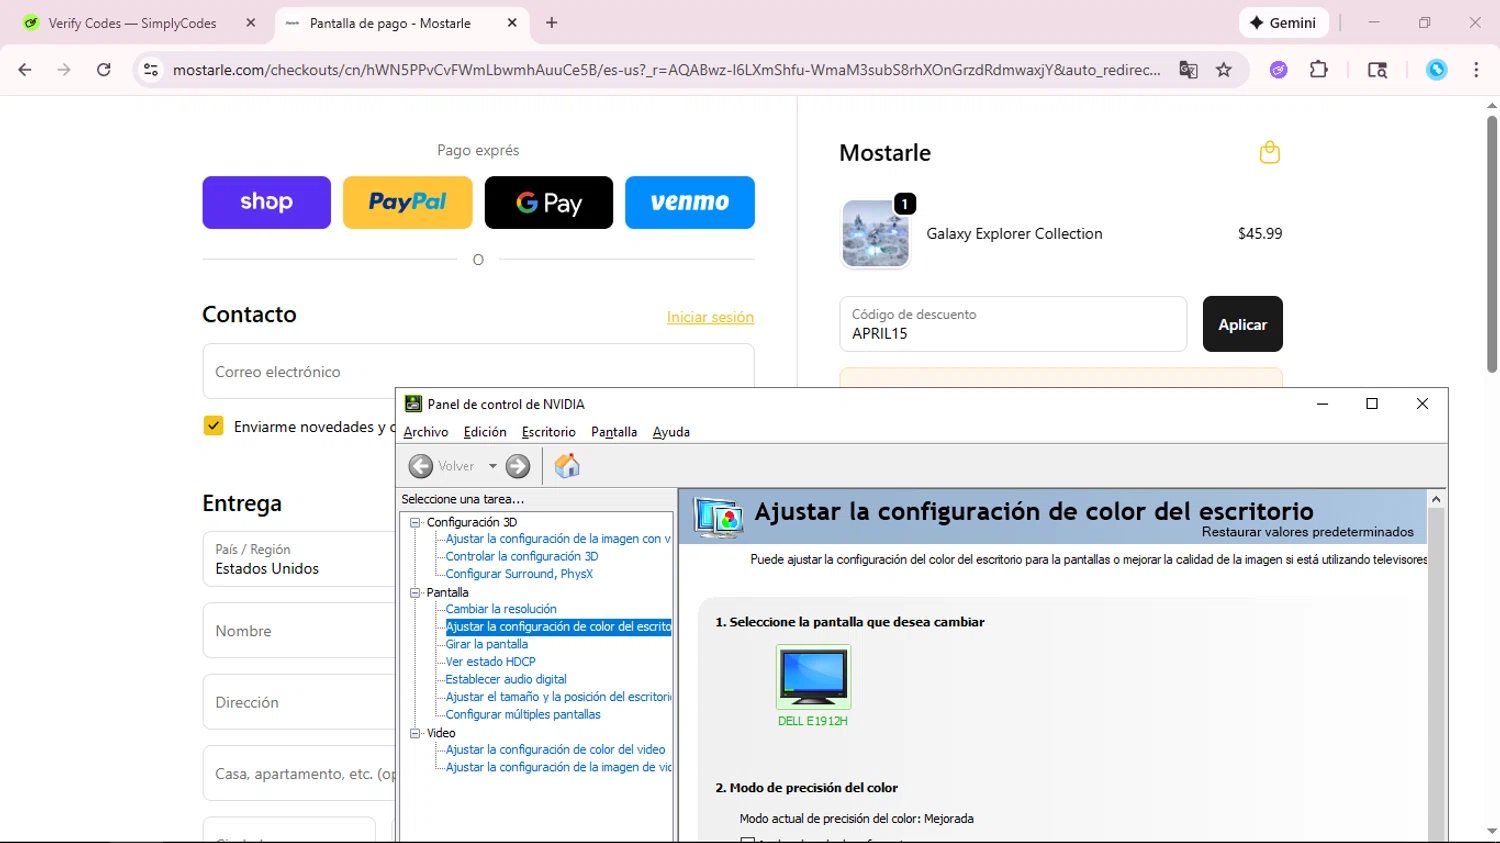Select Cambiar la resolución
Image resolution: width=1500 pixels, height=843 pixels.
(501, 609)
